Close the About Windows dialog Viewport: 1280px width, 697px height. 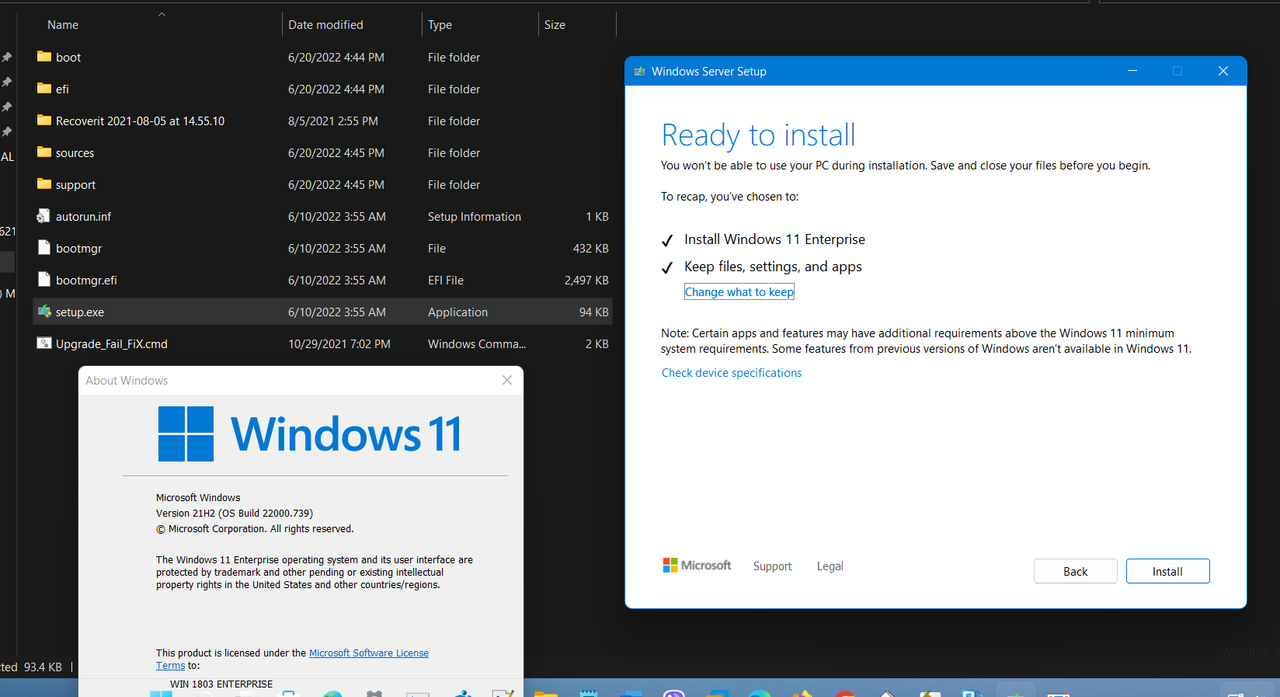507,380
